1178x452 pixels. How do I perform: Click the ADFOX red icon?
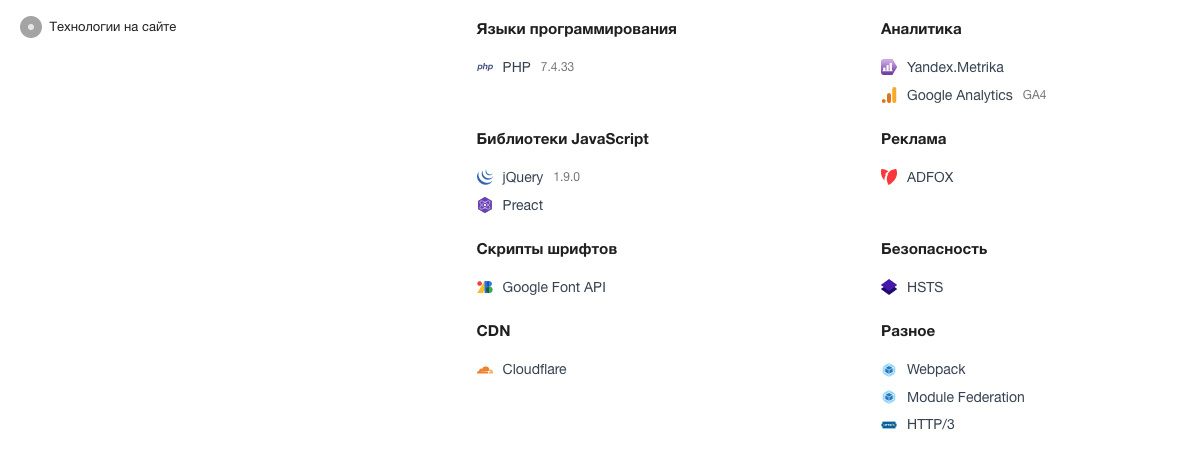click(x=889, y=177)
